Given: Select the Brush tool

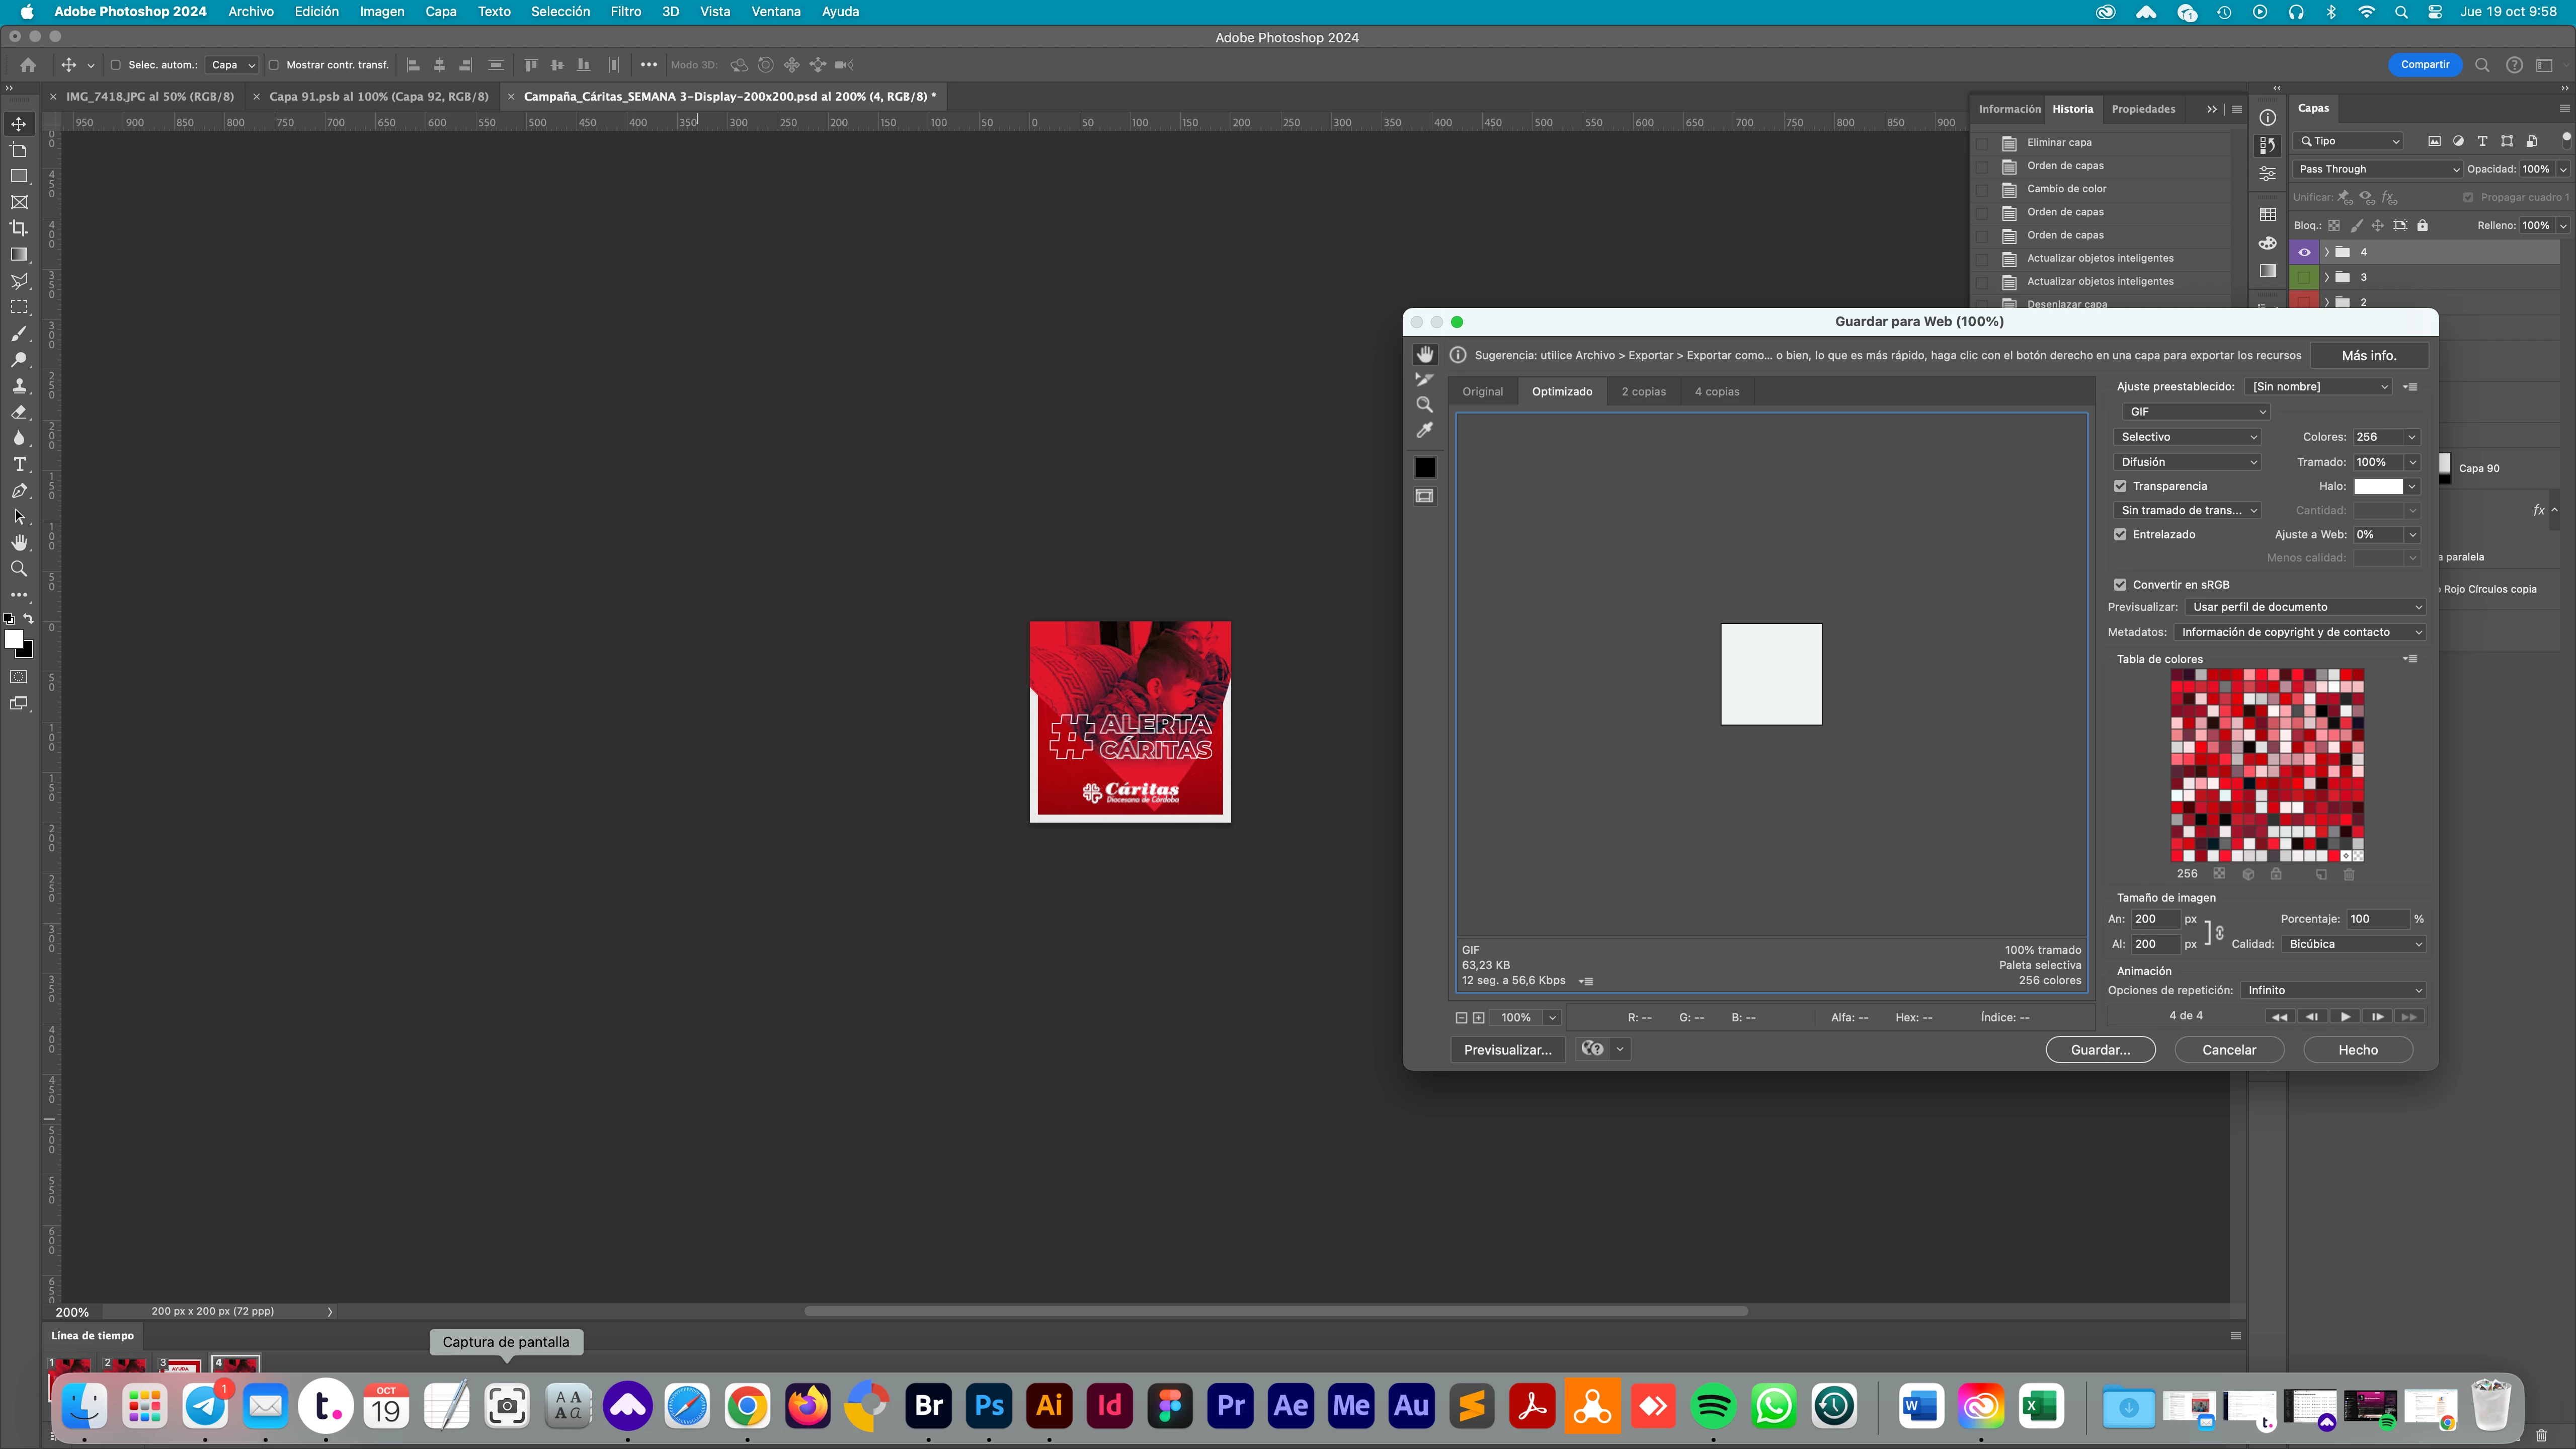Looking at the screenshot, I should coord(19,333).
